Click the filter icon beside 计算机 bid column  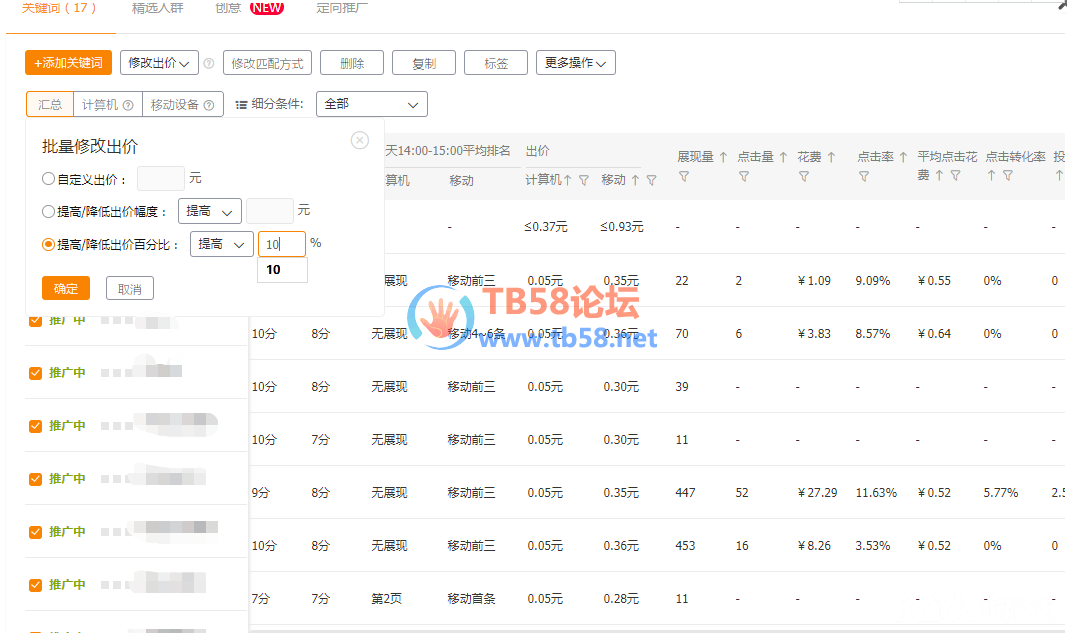[583, 181]
